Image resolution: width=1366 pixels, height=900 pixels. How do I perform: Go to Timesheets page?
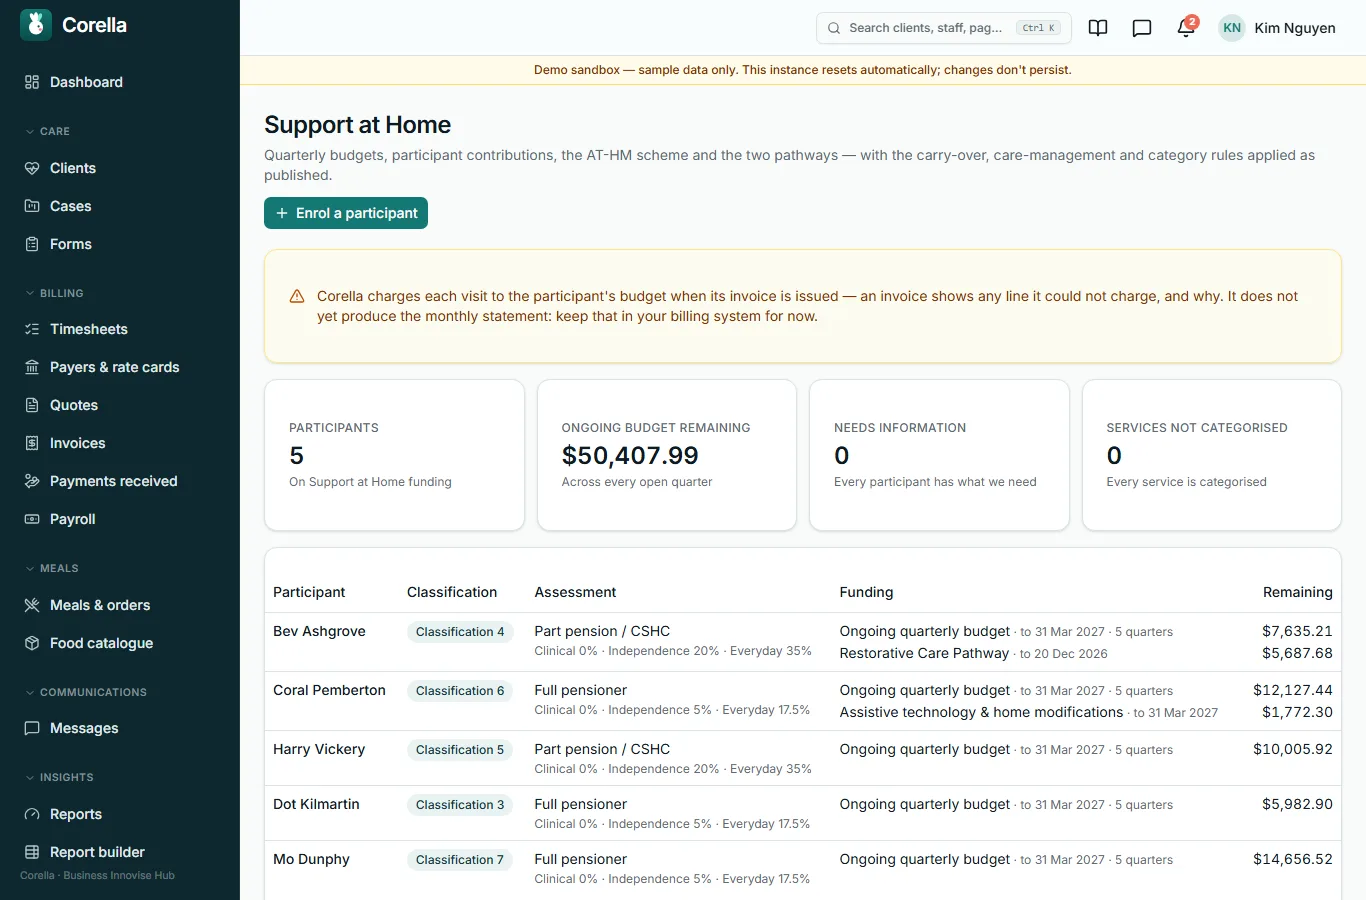tap(120, 329)
